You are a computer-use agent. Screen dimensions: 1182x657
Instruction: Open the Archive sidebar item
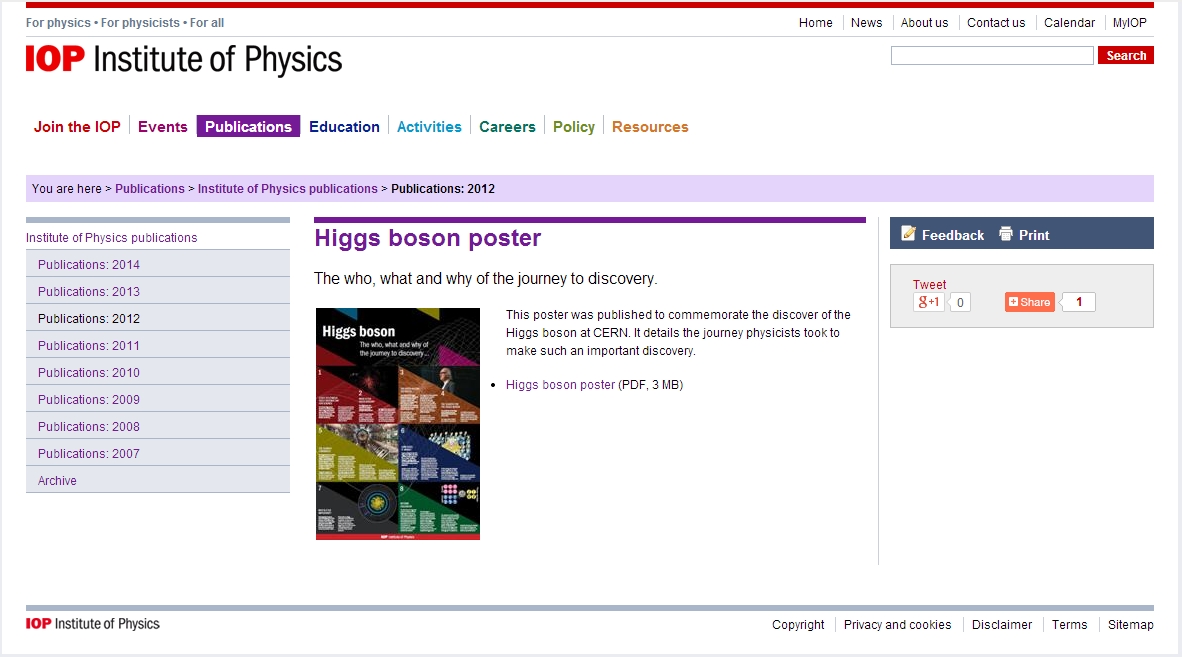(x=57, y=481)
